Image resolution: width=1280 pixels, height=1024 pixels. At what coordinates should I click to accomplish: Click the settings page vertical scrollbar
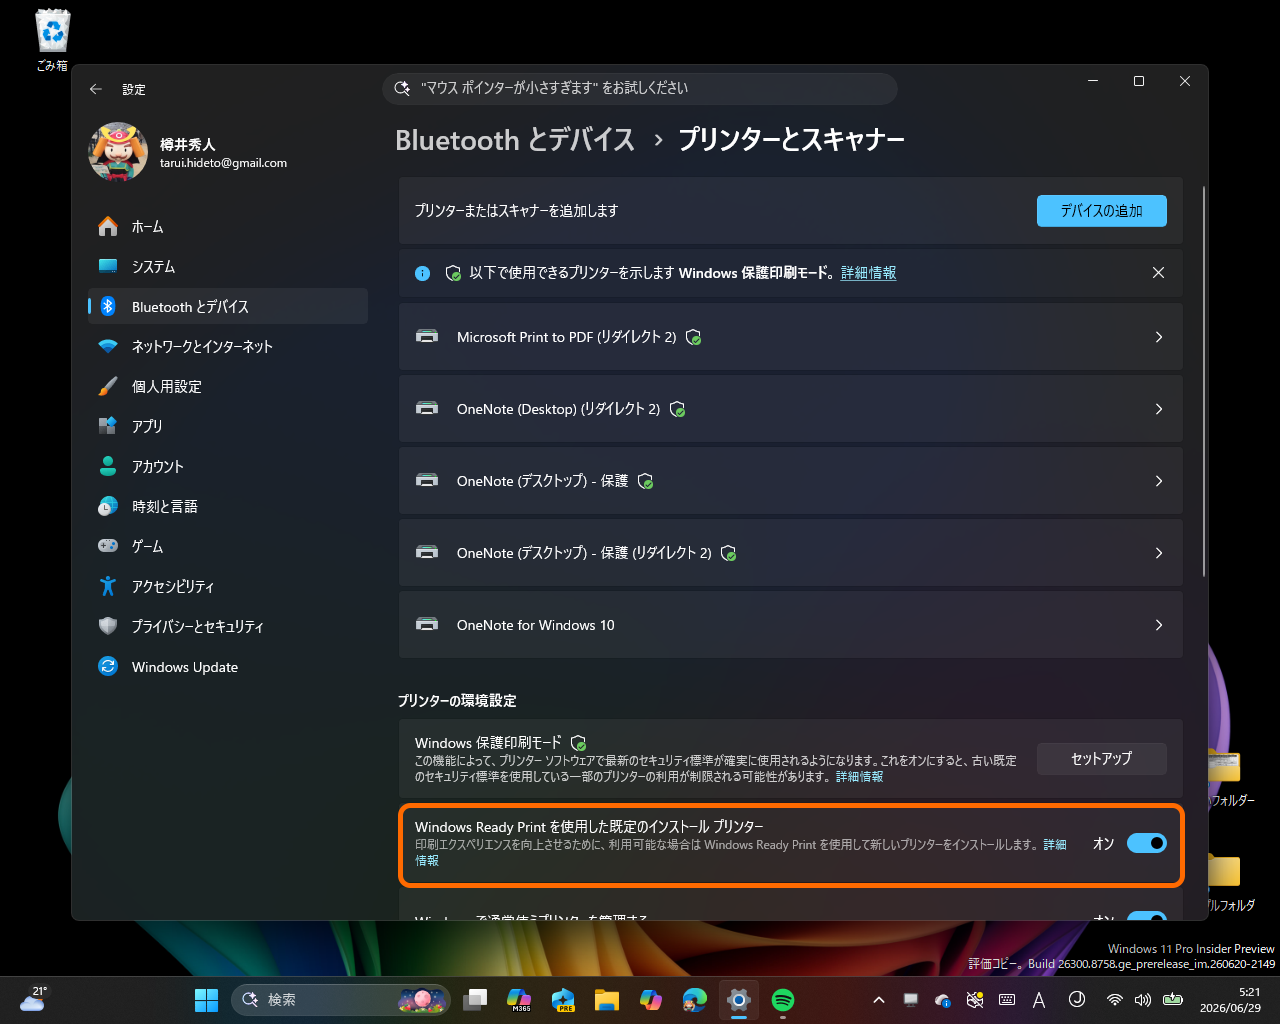(x=1204, y=380)
